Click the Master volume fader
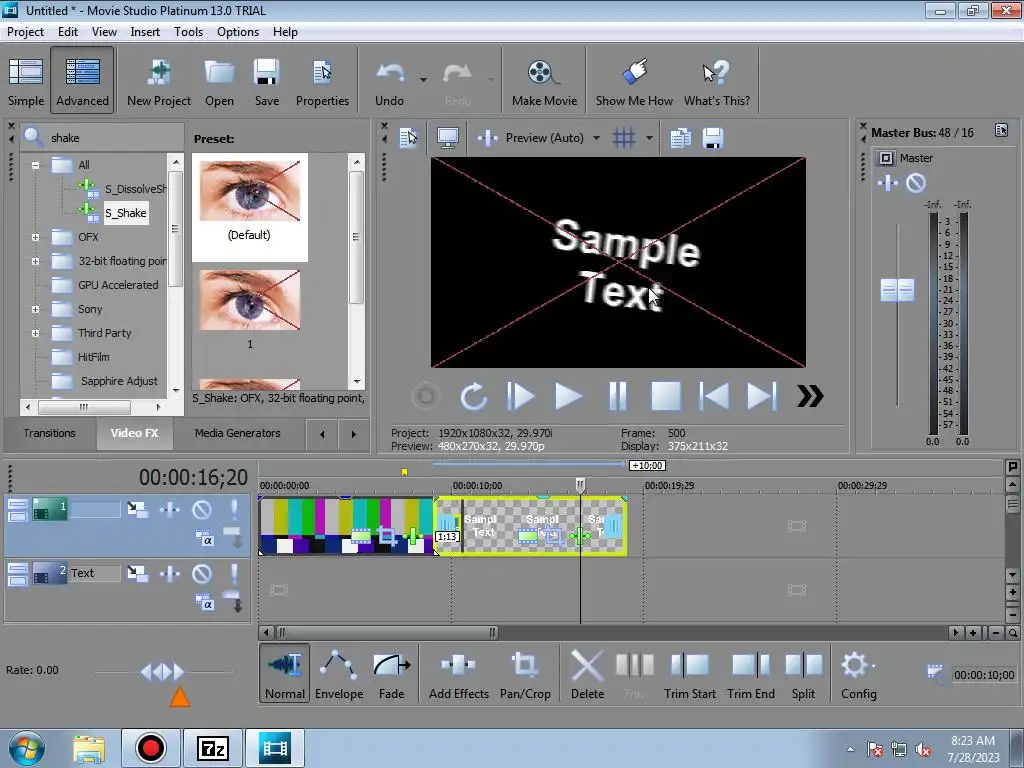 (x=897, y=290)
